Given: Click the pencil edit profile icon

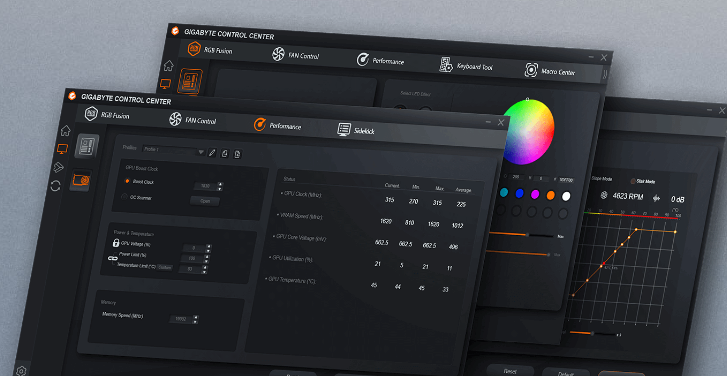Looking at the screenshot, I should [212, 153].
